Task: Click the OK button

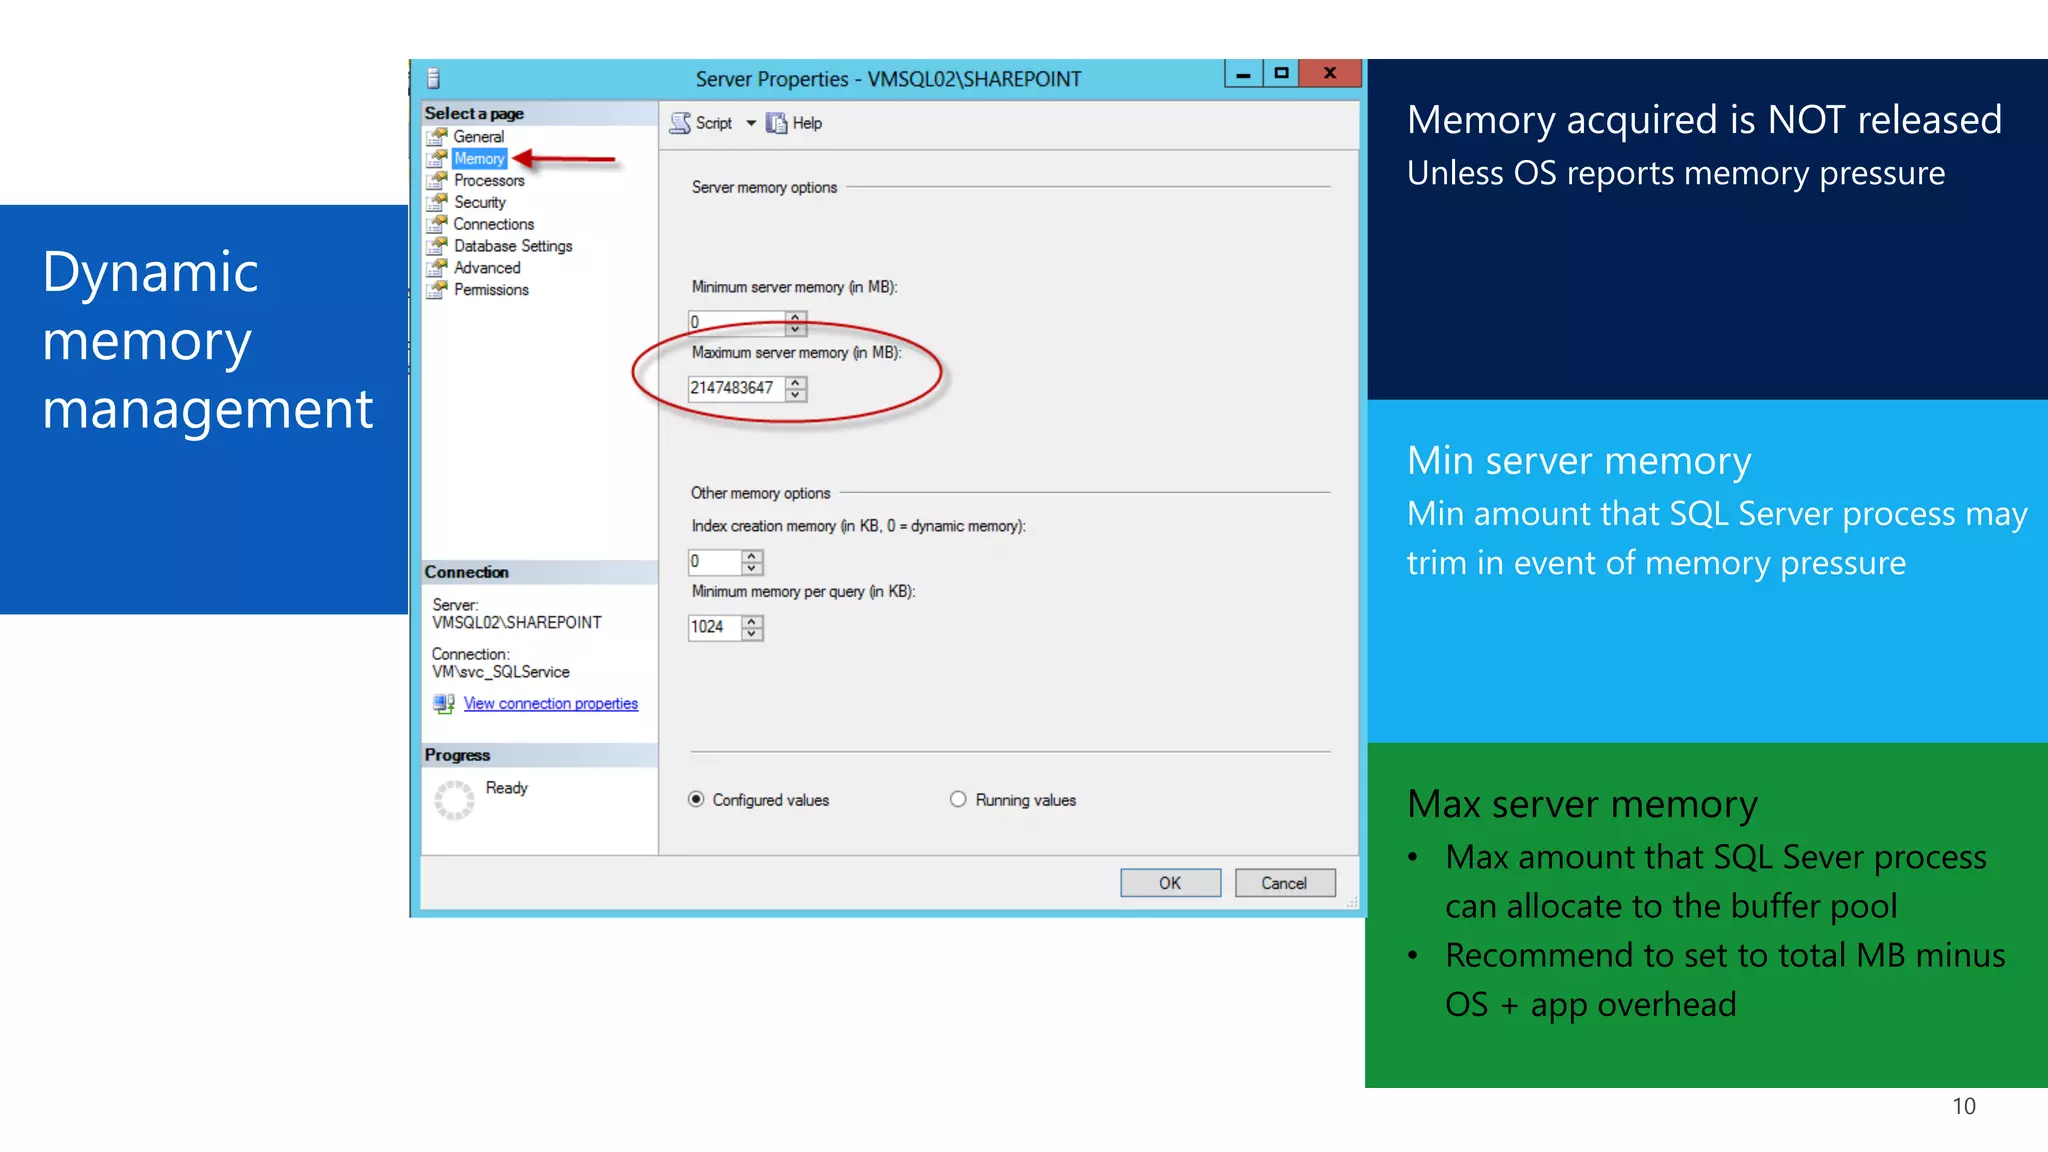Action: pyautogui.click(x=1170, y=883)
